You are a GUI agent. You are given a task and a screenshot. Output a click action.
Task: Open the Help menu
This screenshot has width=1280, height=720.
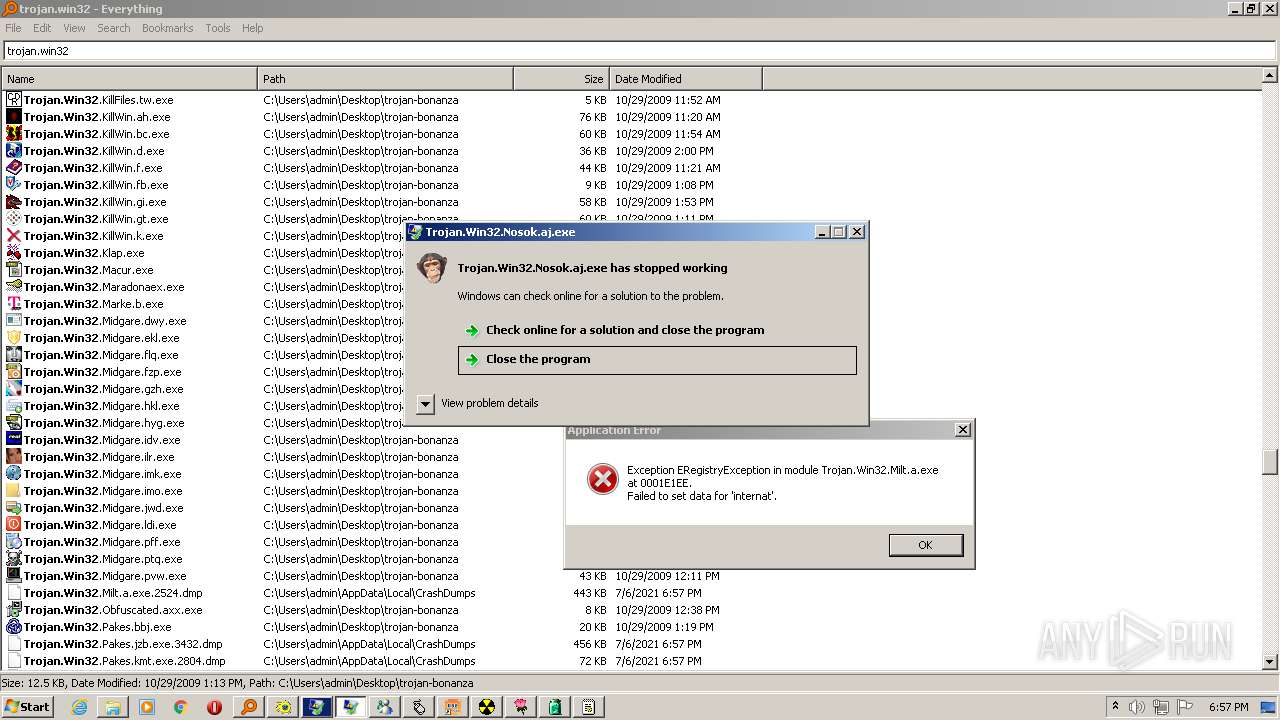point(253,28)
